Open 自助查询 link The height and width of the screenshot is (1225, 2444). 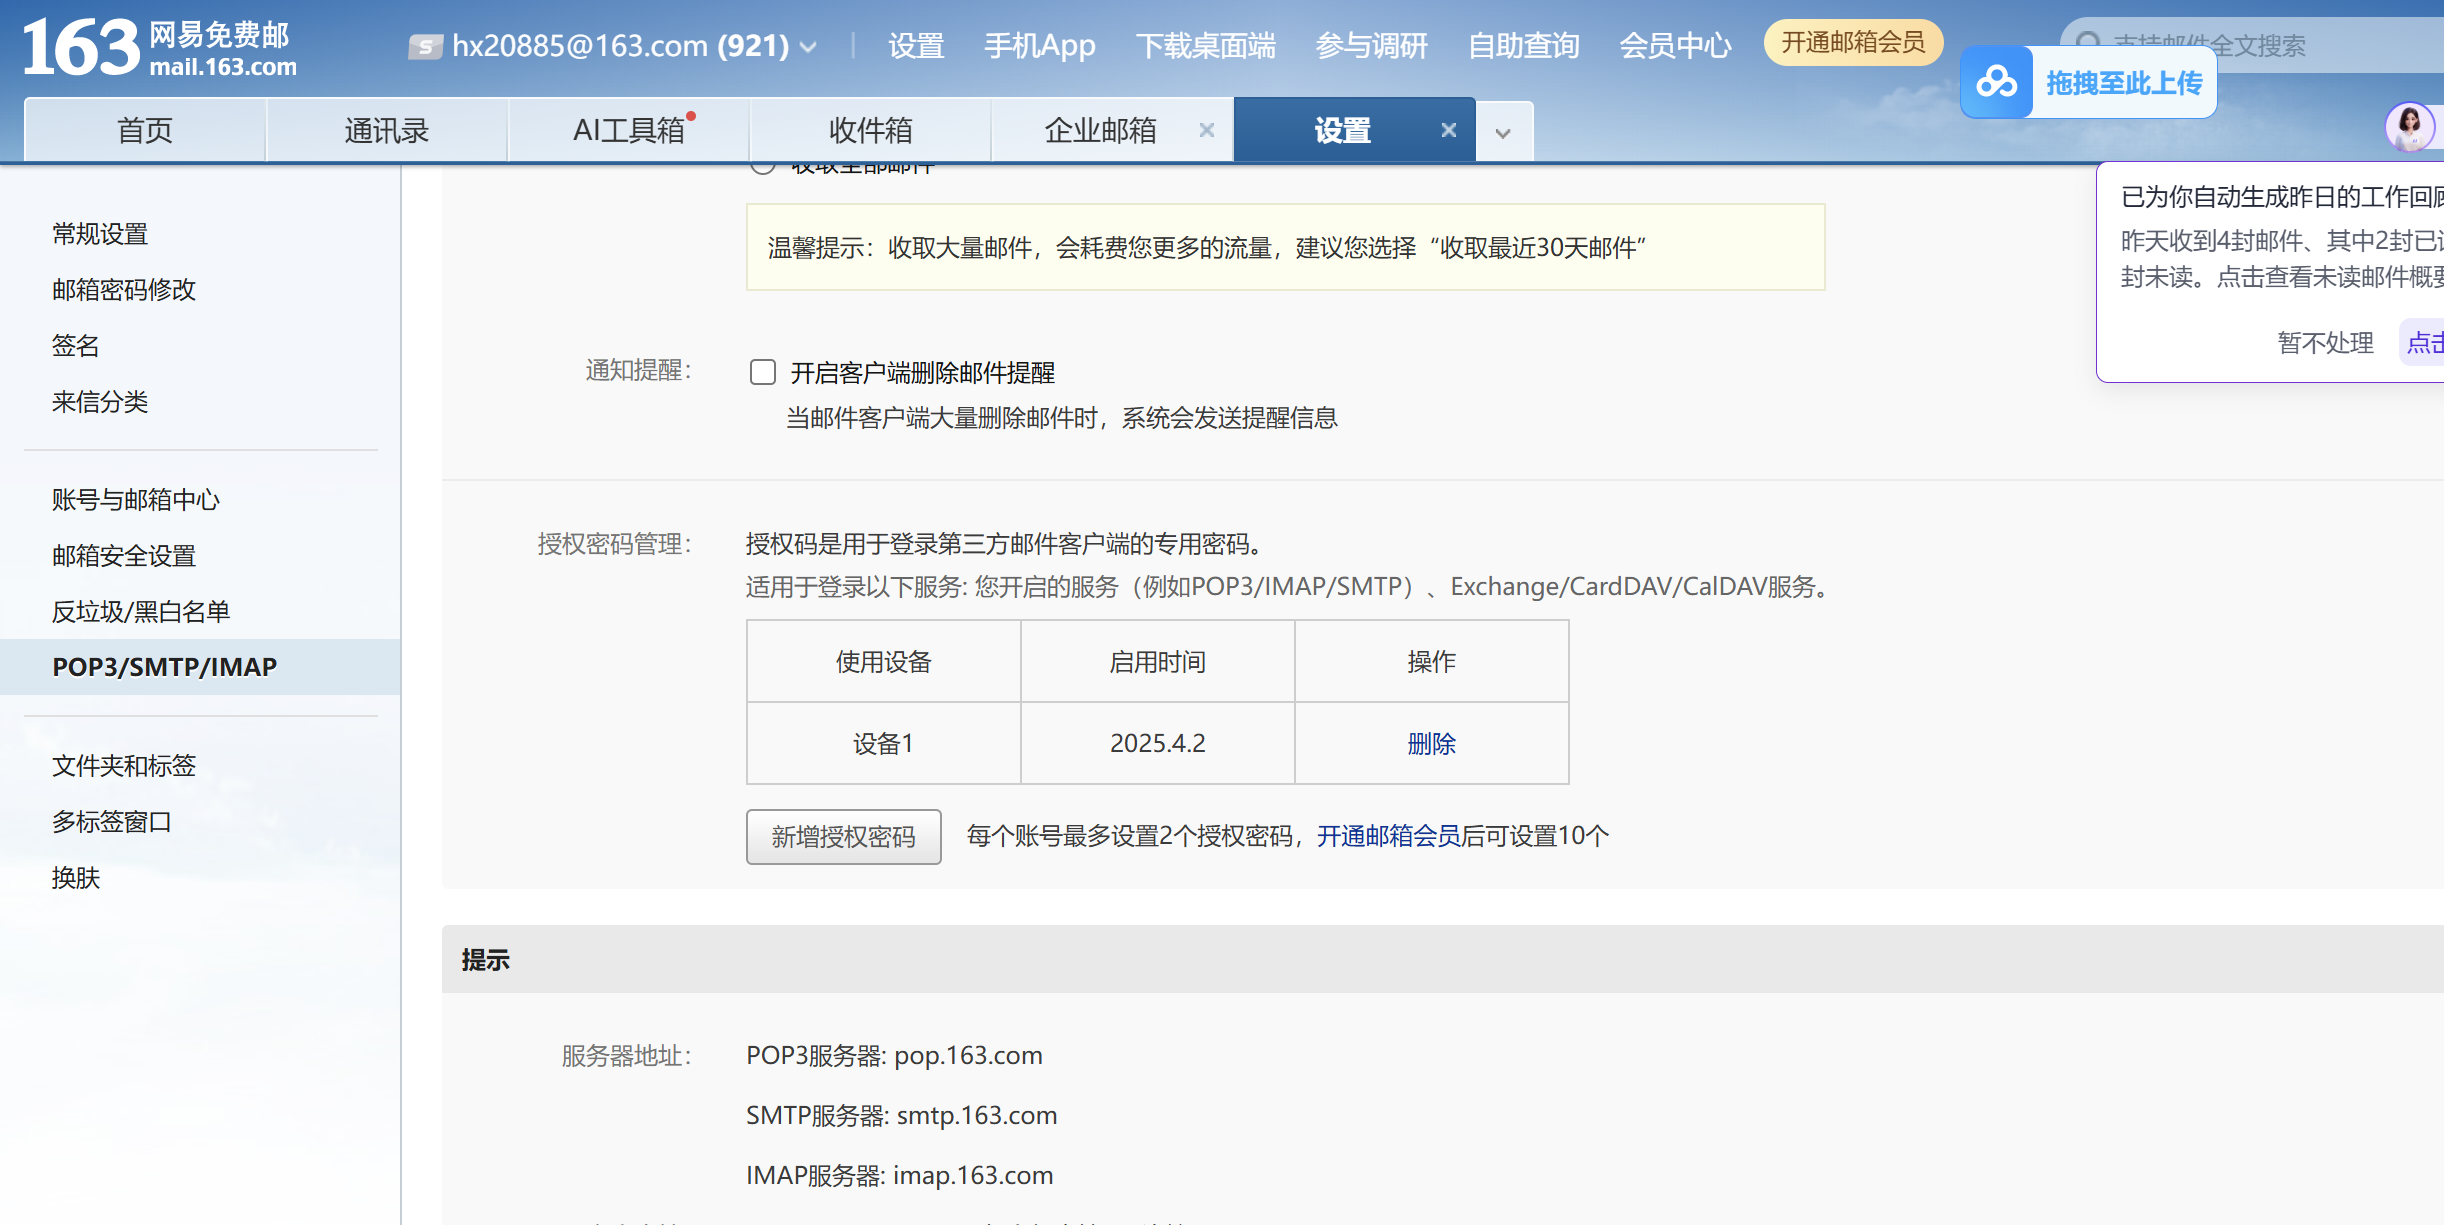pos(1523,46)
